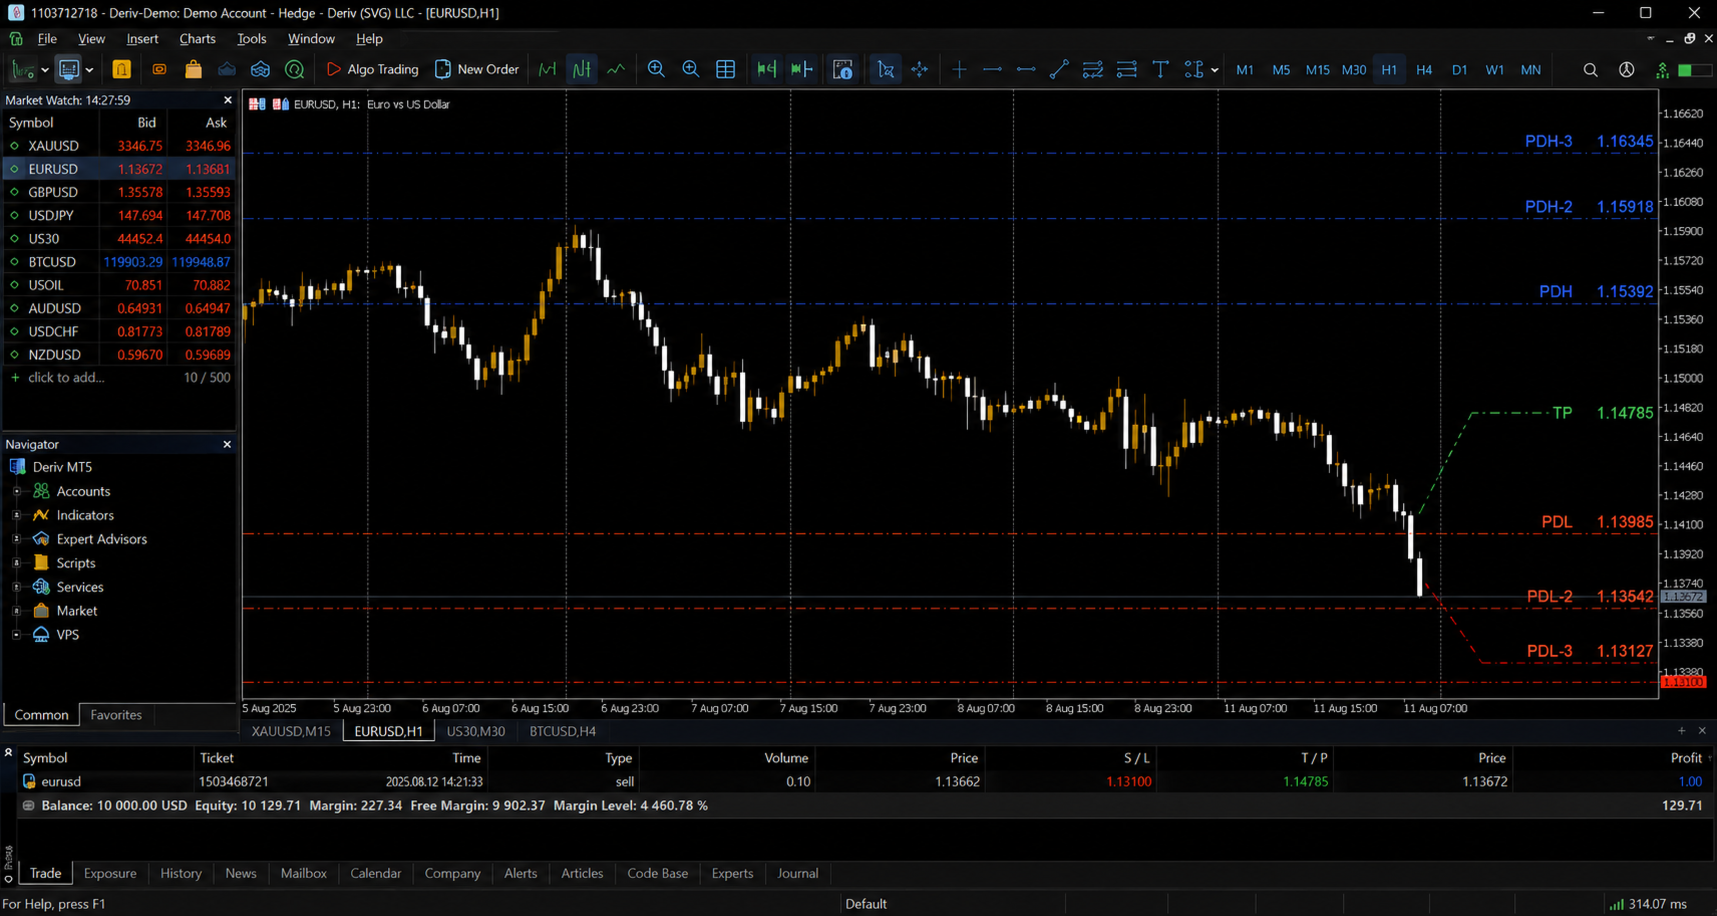
Task: Switch chart to candlestick style
Action: click(582, 70)
